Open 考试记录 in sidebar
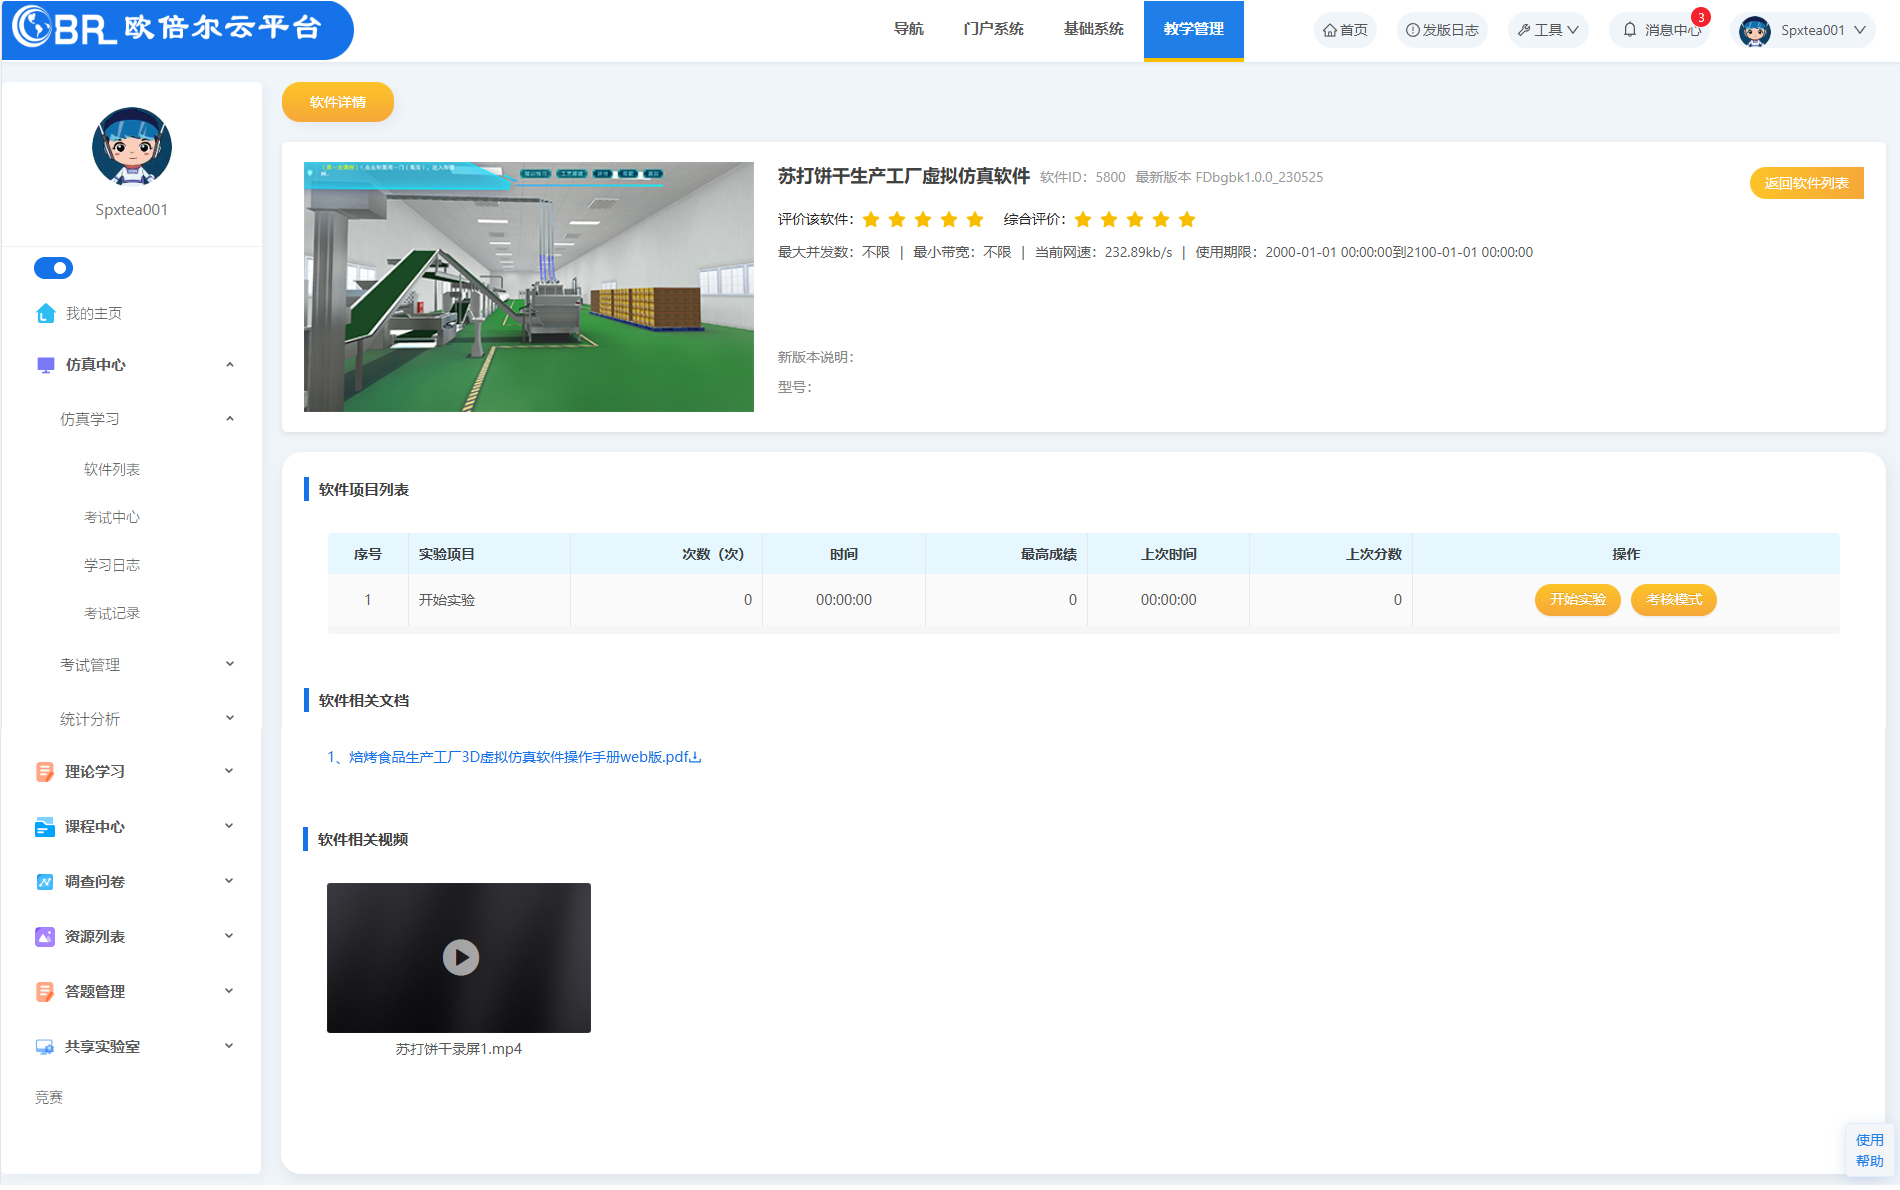Screen dimensions: 1900x1190 [x=112, y=613]
